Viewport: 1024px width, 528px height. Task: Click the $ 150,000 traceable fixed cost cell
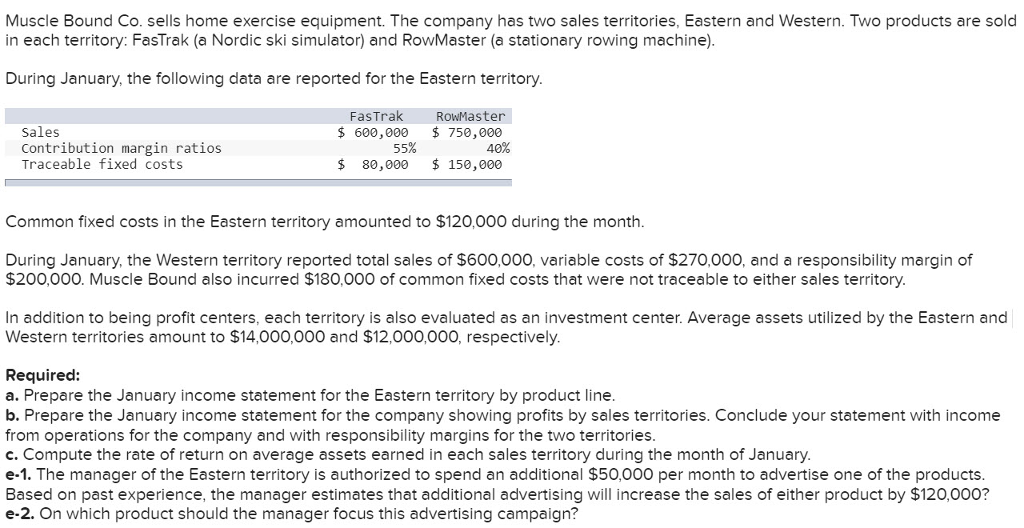[x=467, y=164]
